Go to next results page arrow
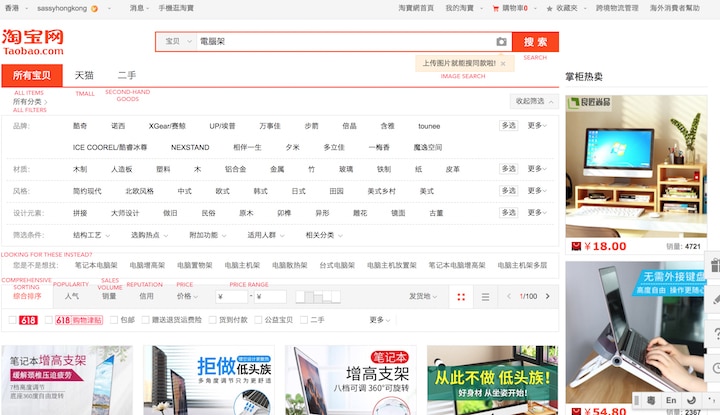This screenshot has width=720, height=415. pos(548,296)
